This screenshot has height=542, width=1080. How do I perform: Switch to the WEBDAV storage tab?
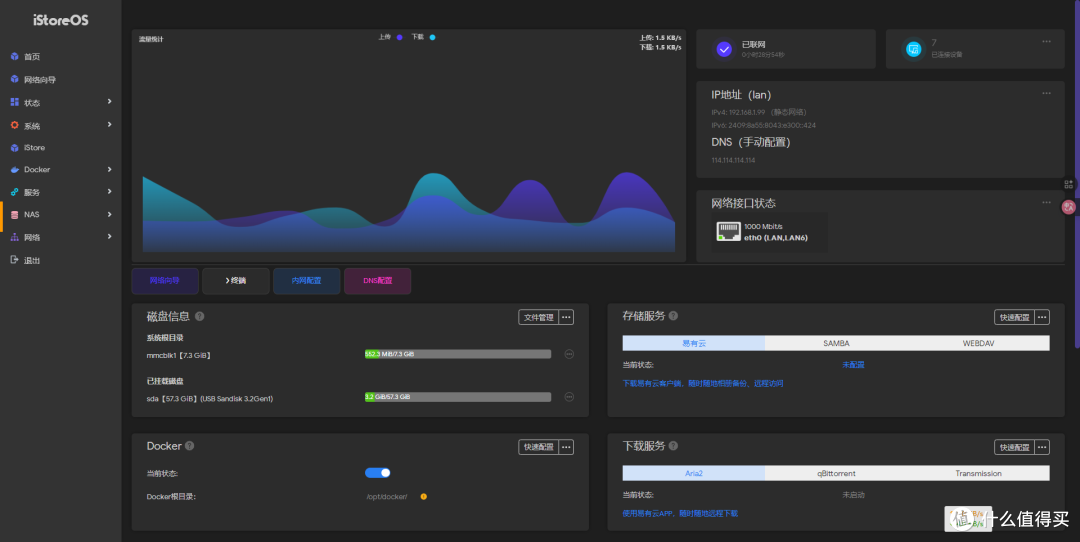point(978,343)
